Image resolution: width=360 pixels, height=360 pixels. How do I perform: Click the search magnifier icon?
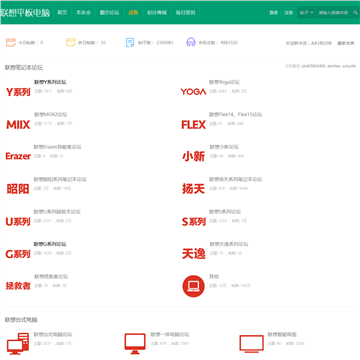click(355, 13)
